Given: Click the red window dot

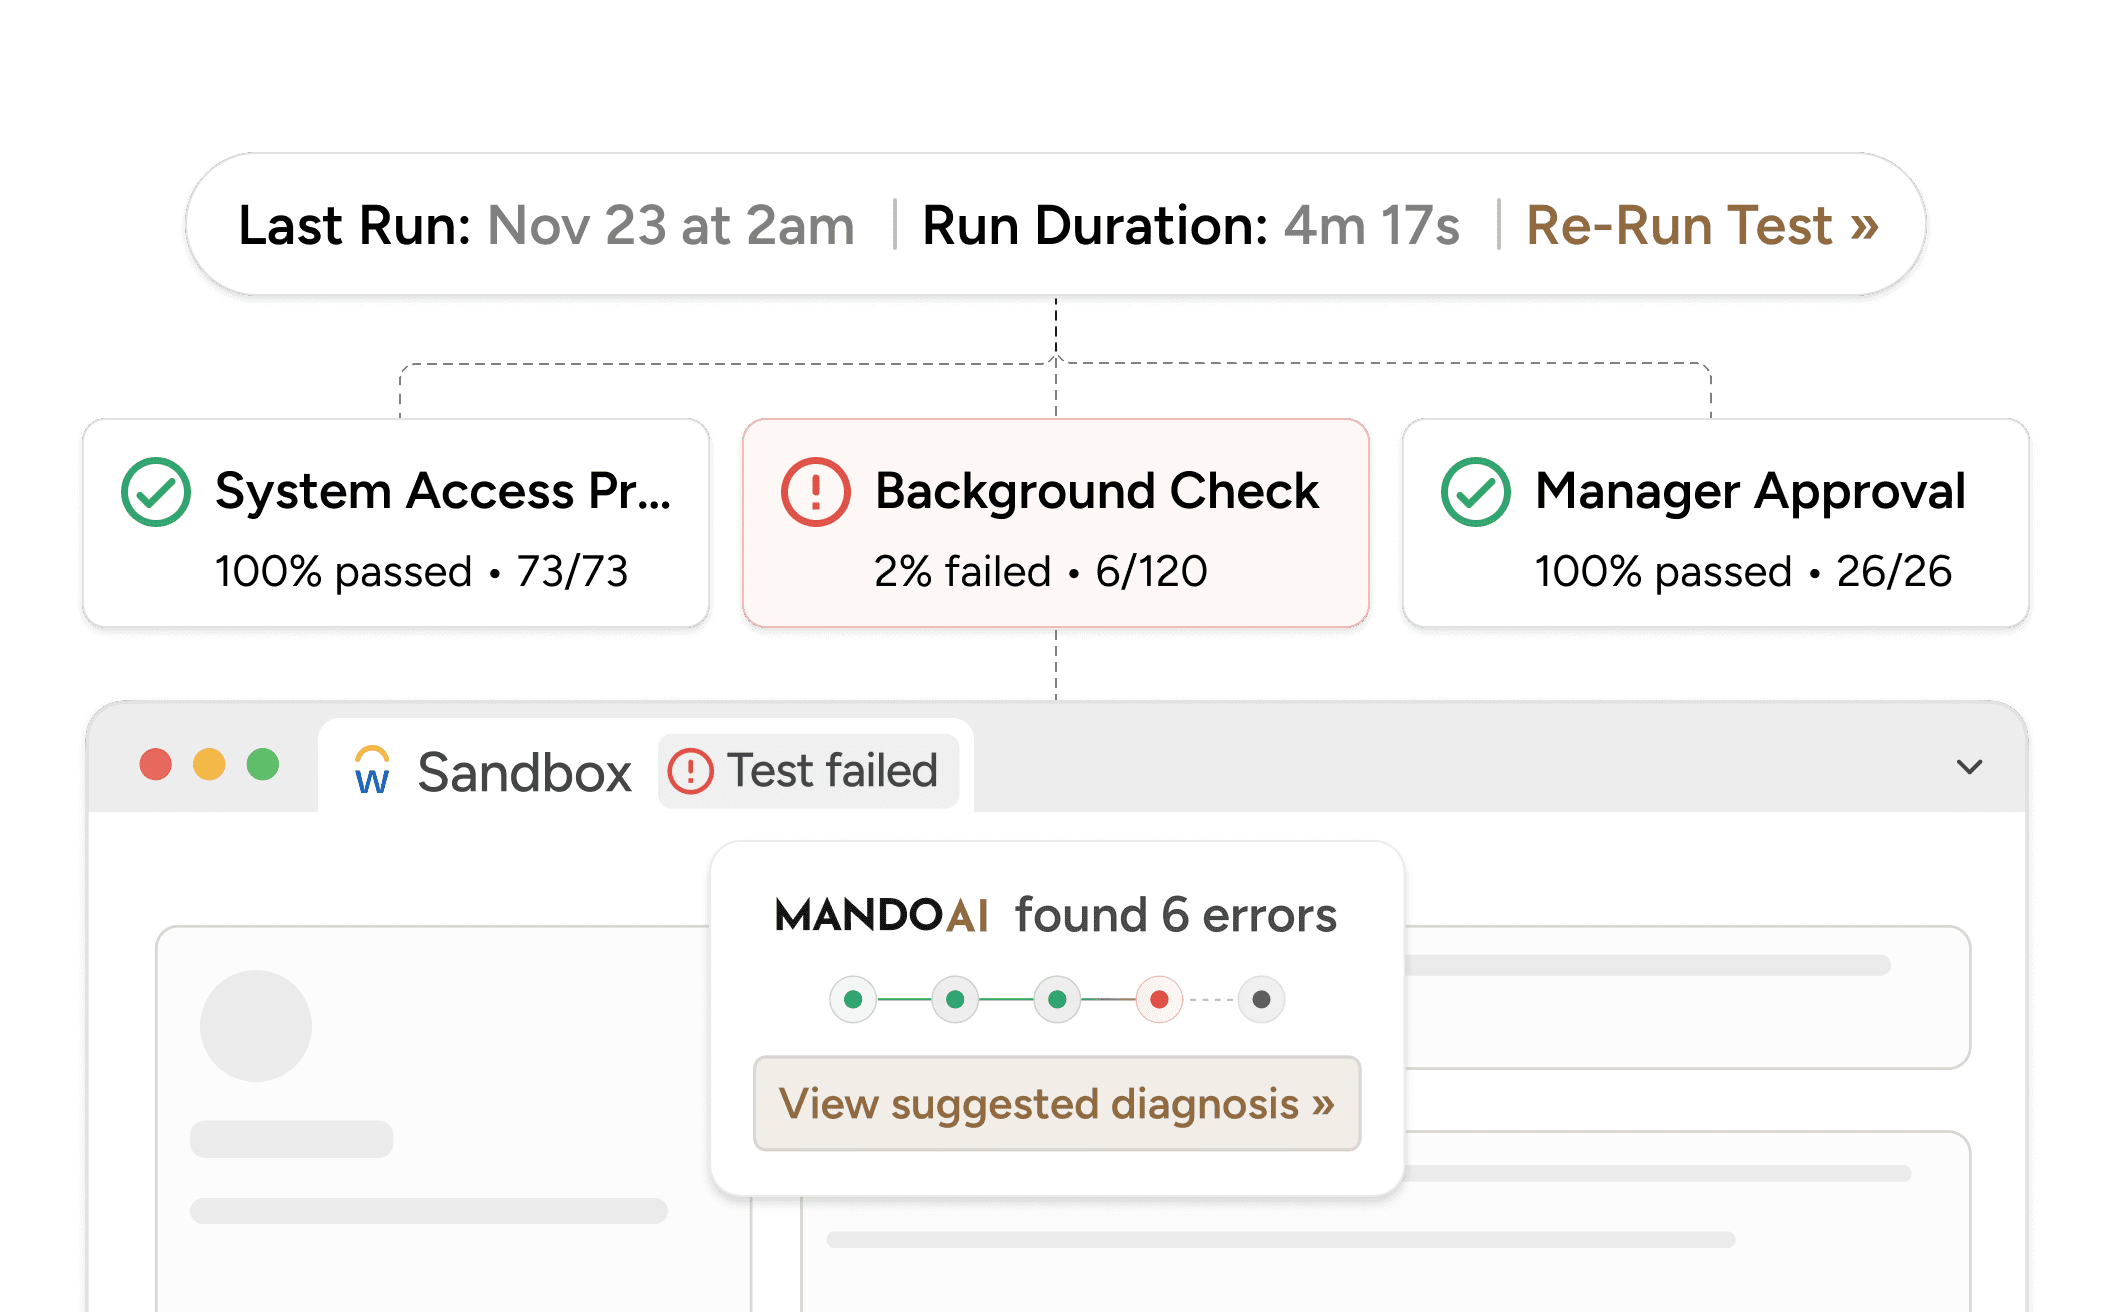Looking at the screenshot, I should pyautogui.click(x=156, y=765).
